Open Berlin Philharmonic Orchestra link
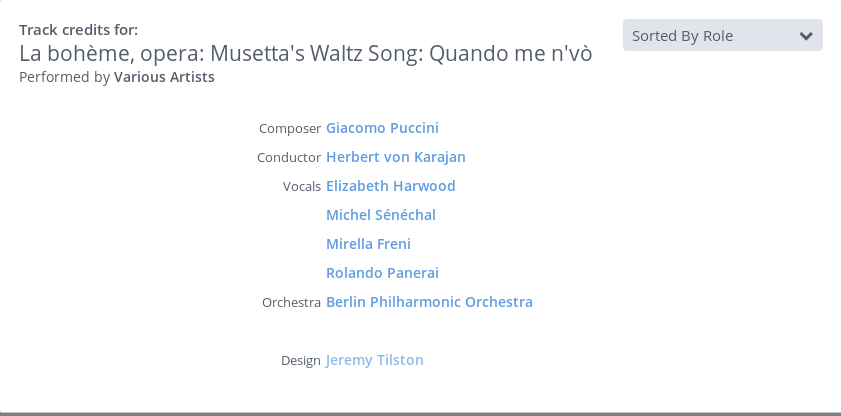Screen dimensions: 841x416 point(429,302)
